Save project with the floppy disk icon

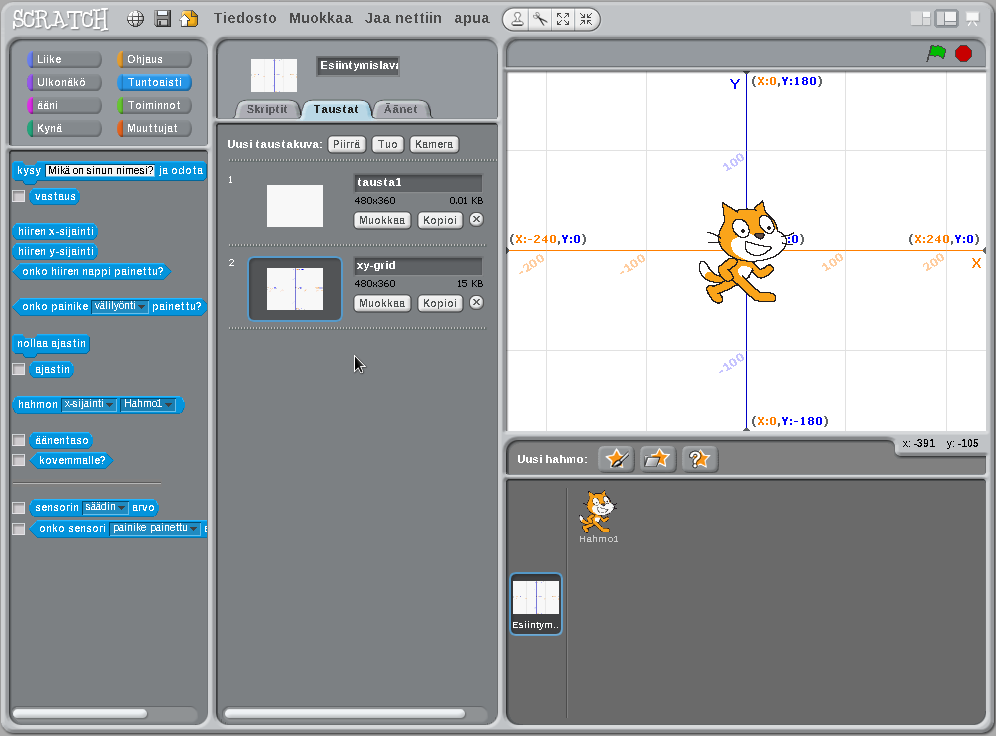point(163,19)
